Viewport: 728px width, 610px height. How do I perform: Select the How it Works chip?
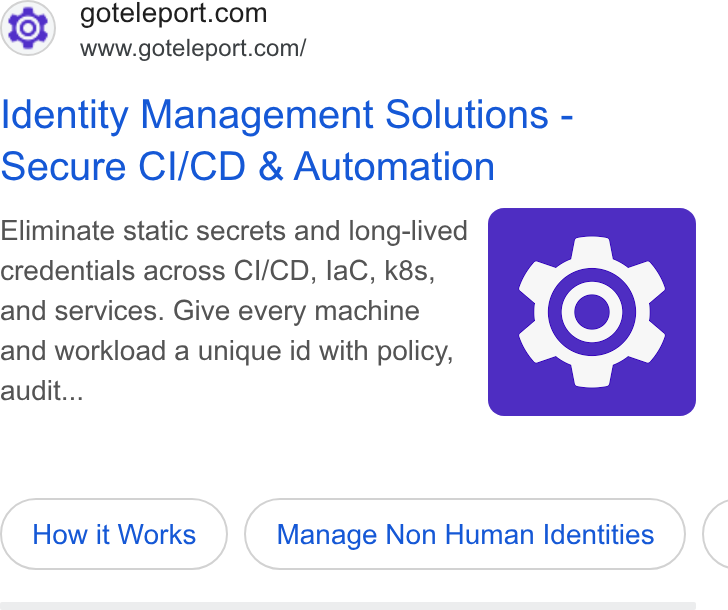pyautogui.click(x=114, y=534)
